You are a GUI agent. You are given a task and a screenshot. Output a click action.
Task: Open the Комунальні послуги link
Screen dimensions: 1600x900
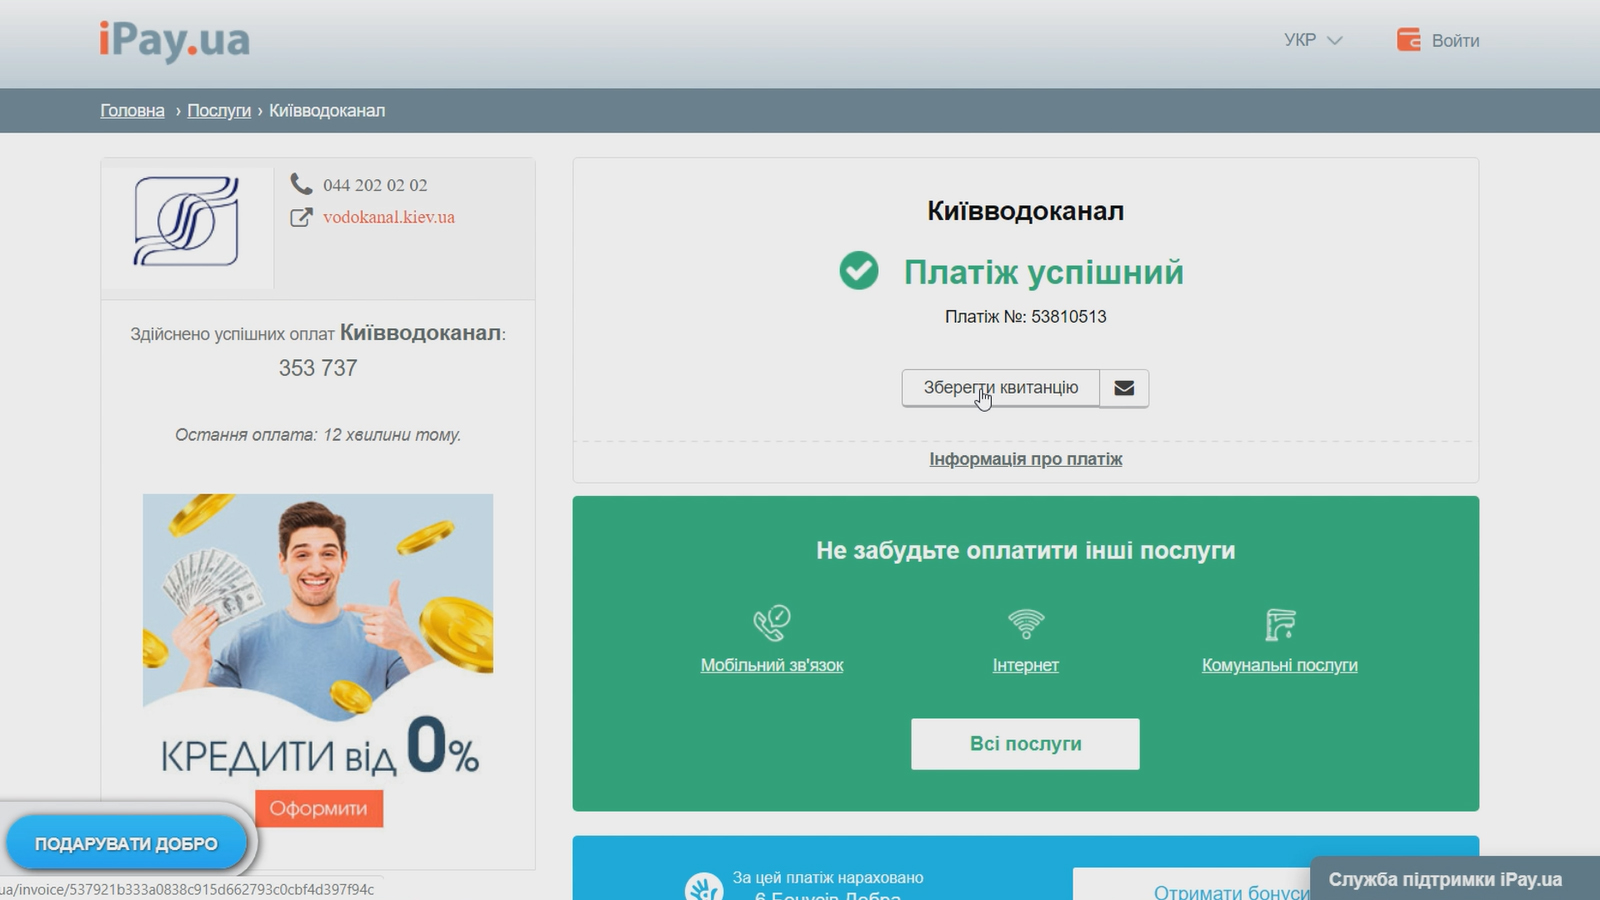pos(1280,665)
